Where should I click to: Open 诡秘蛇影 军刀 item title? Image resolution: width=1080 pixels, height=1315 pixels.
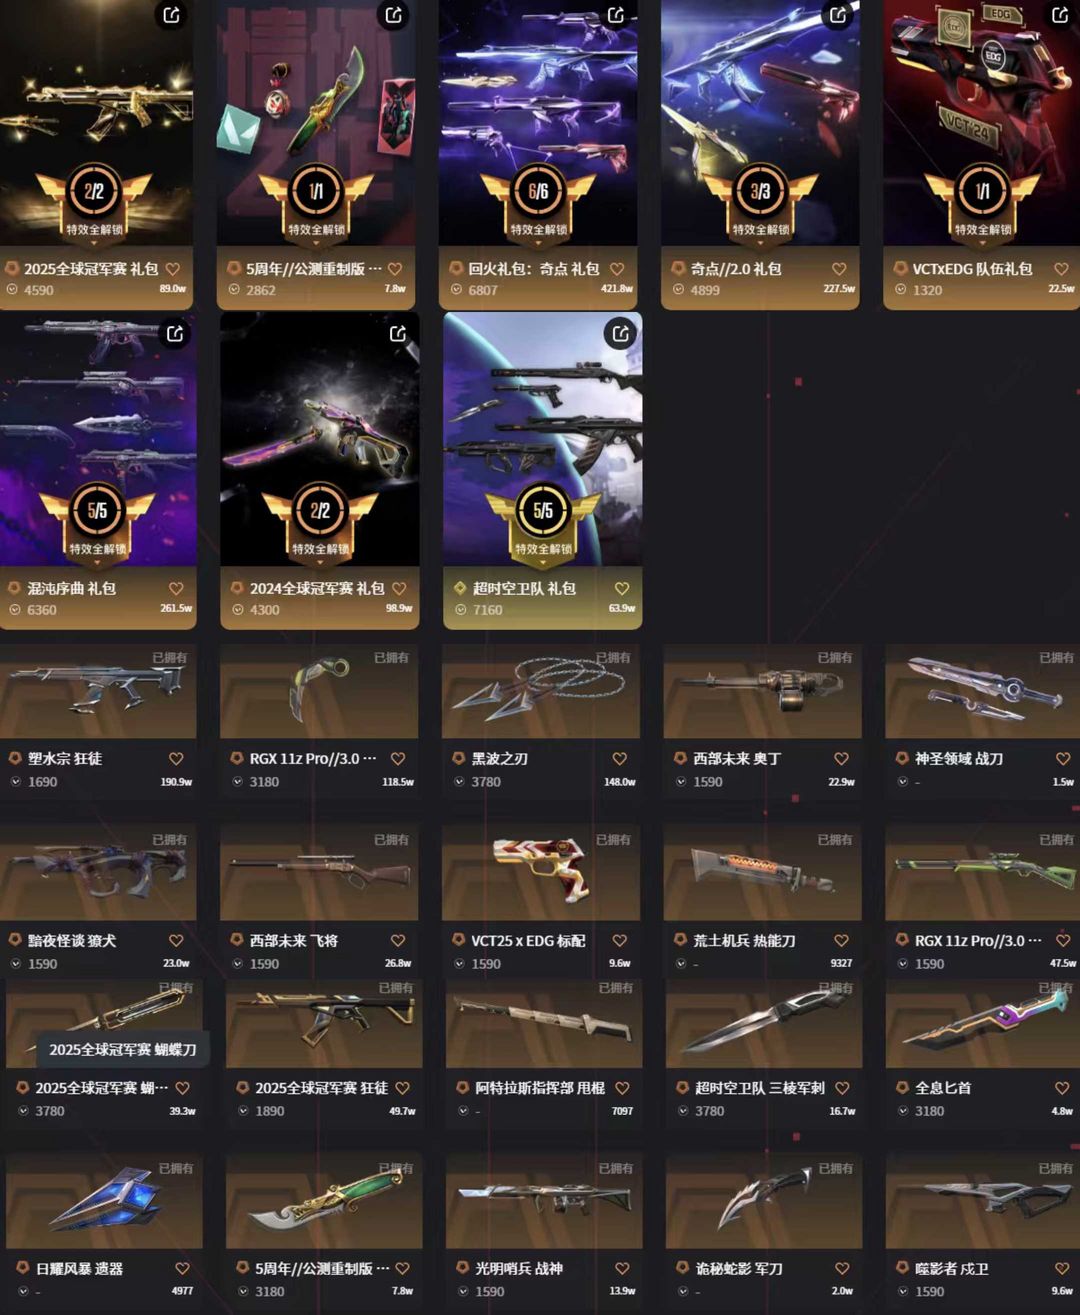pos(739,1268)
